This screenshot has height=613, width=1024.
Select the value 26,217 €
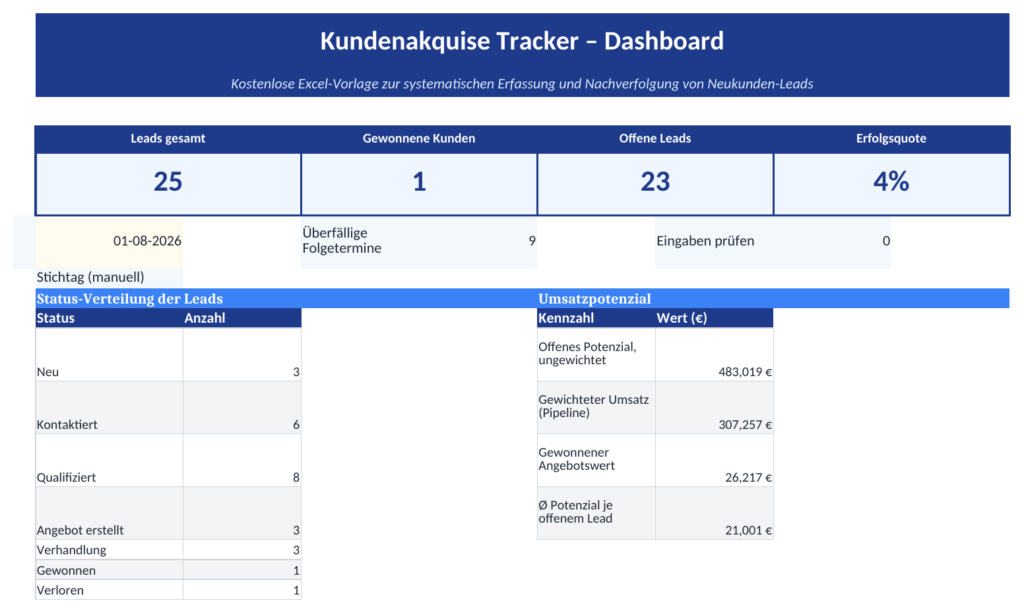click(748, 477)
